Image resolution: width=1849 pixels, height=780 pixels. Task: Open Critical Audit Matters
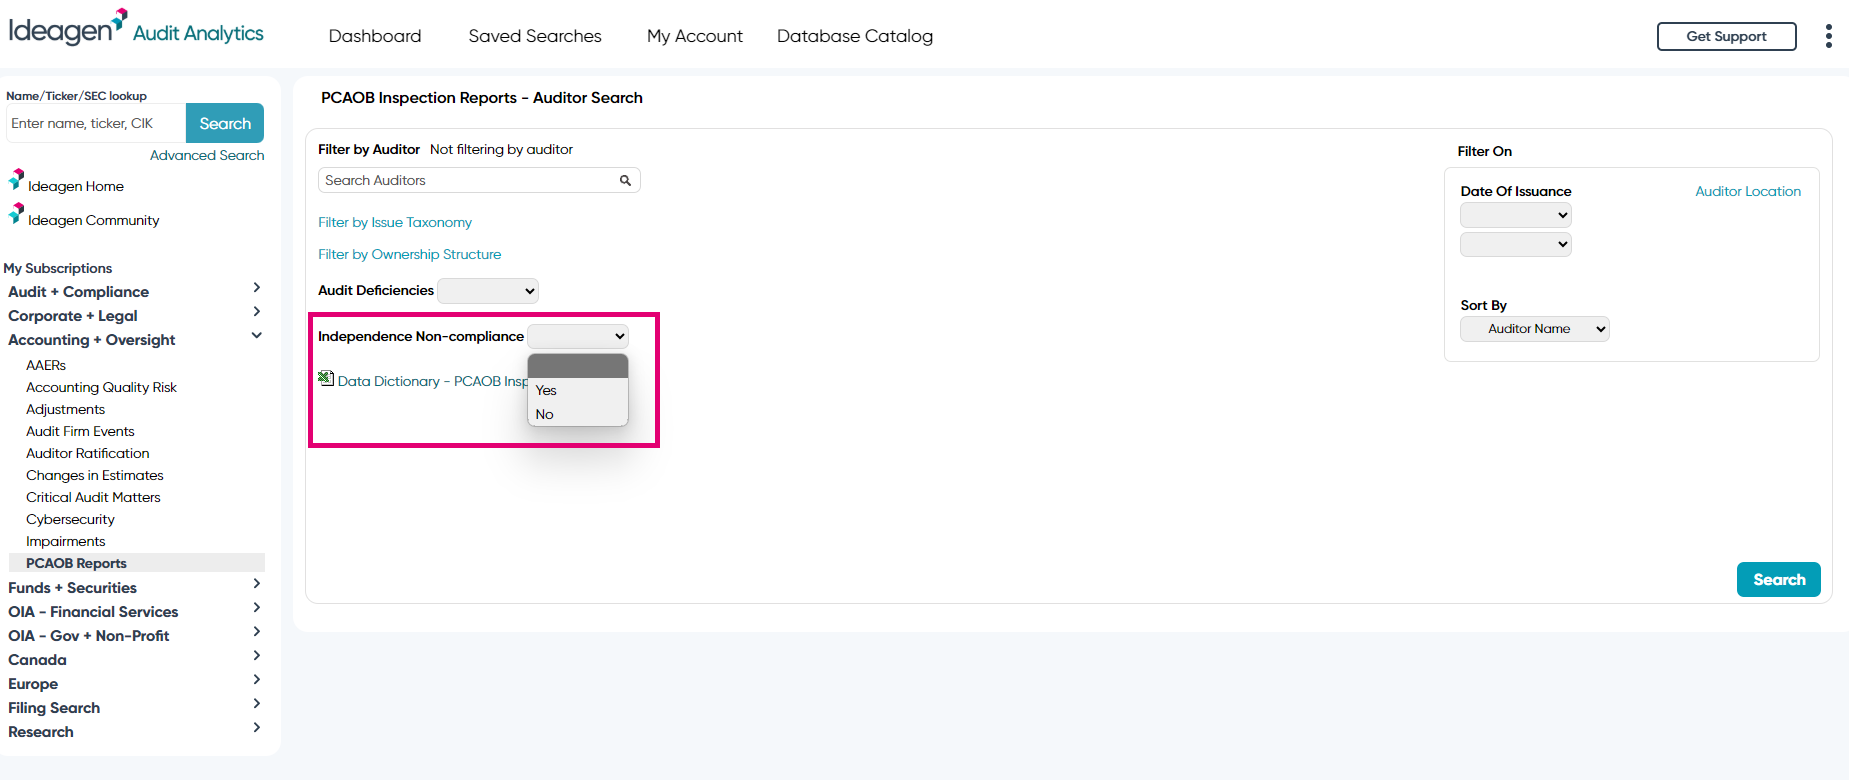[x=93, y=497]
